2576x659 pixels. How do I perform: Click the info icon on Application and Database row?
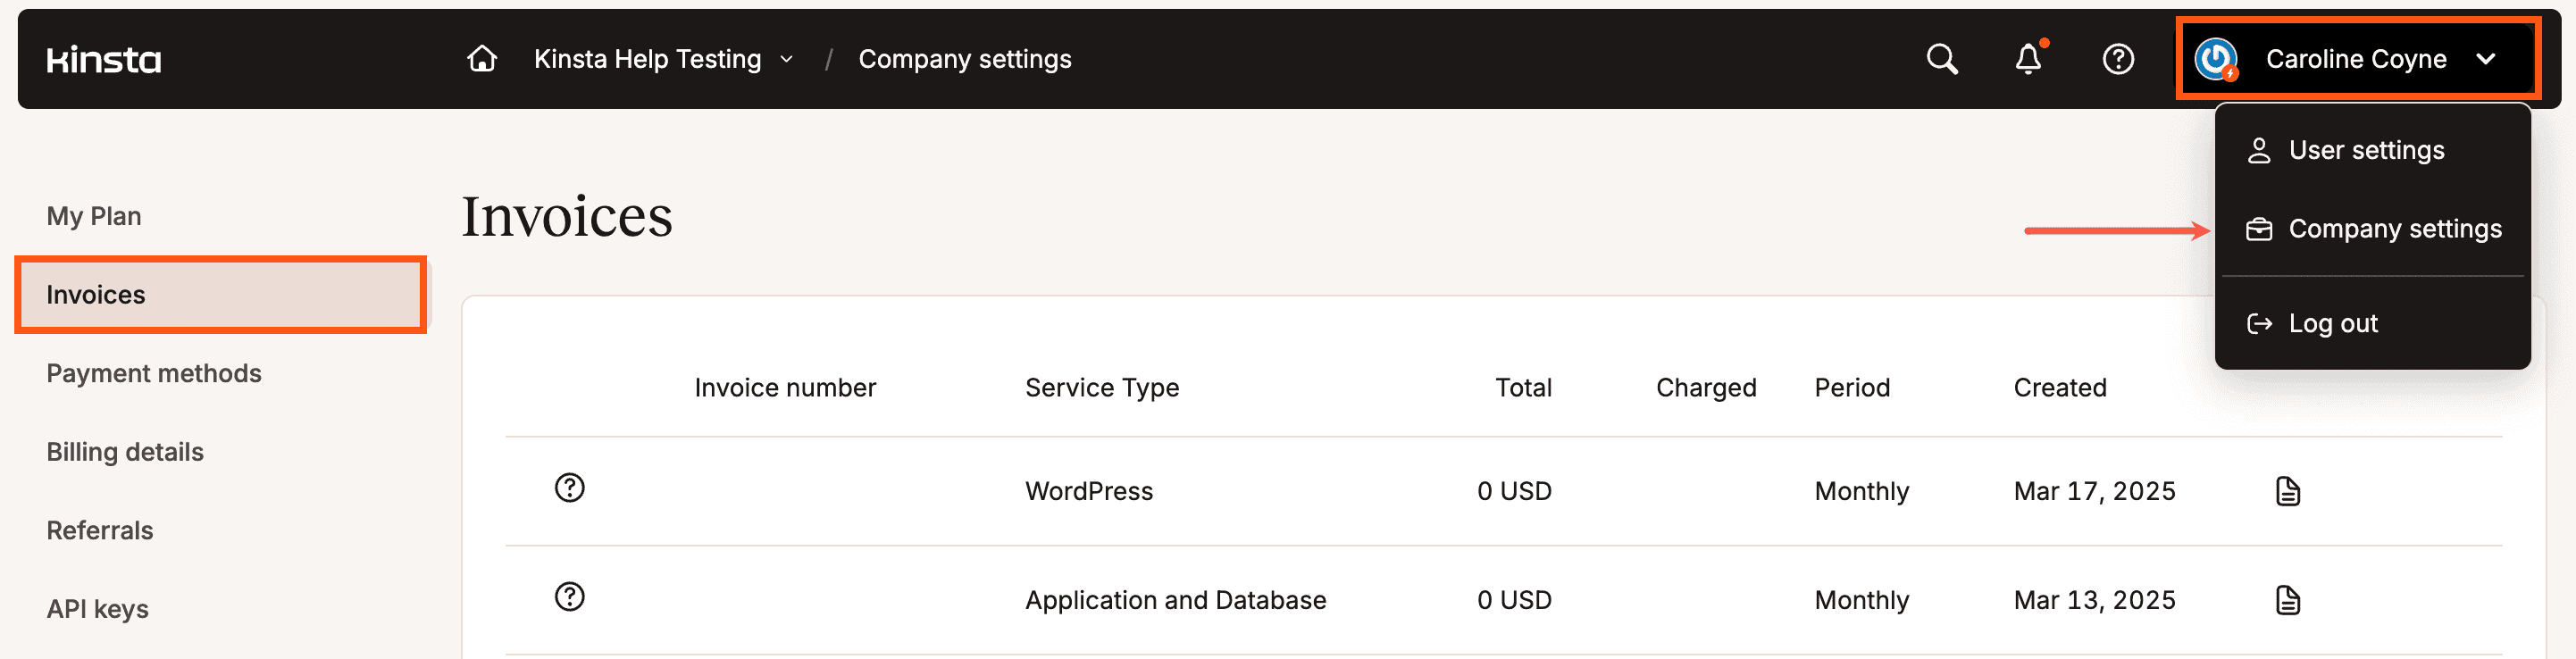570,597
